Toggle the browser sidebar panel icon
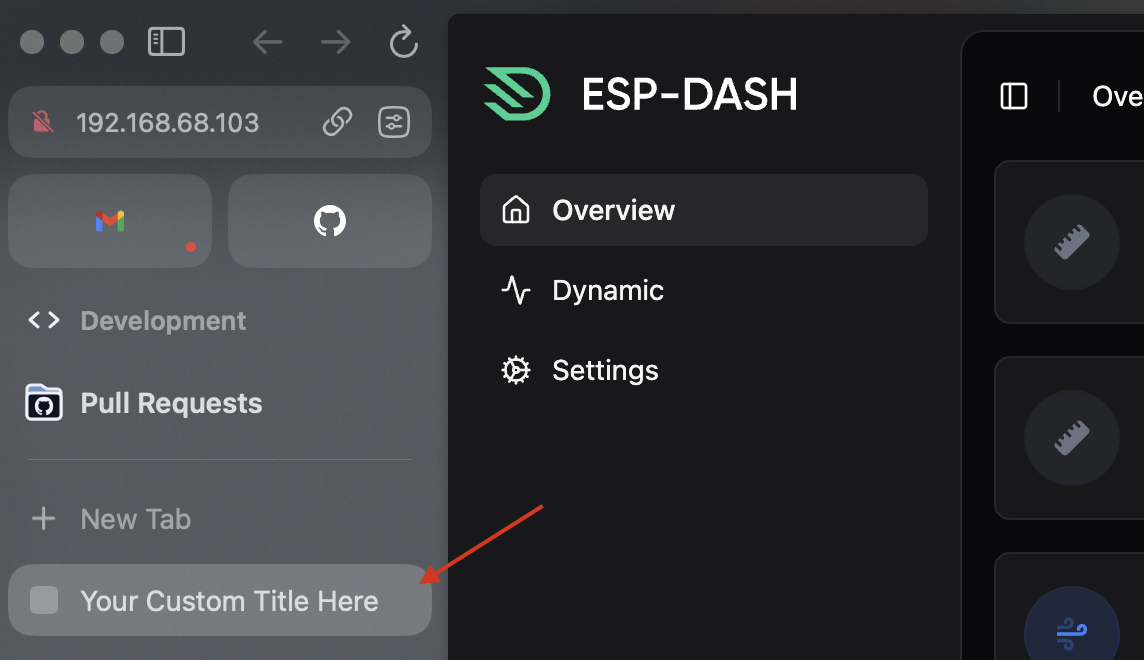 [166, 42]
